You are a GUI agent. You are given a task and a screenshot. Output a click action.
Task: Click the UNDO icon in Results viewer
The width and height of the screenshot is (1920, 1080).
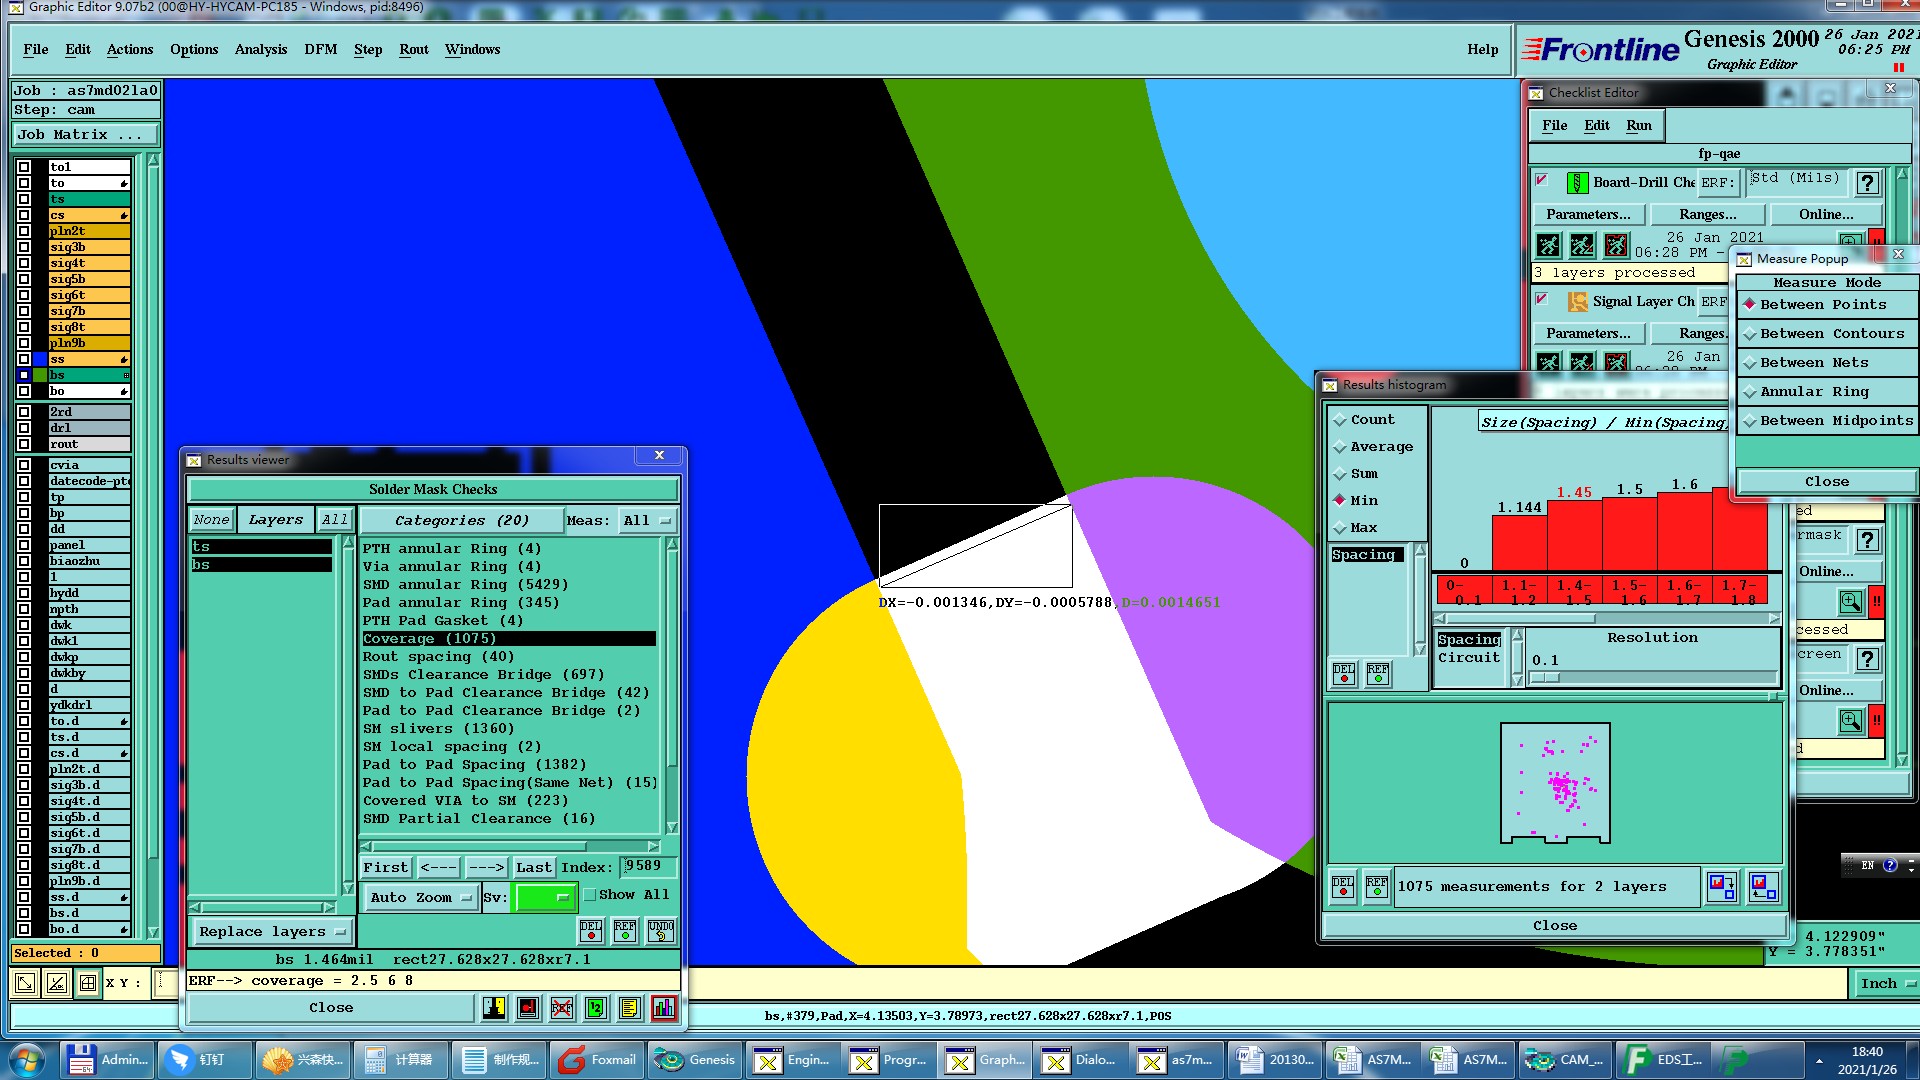click(x=661, y=931)
